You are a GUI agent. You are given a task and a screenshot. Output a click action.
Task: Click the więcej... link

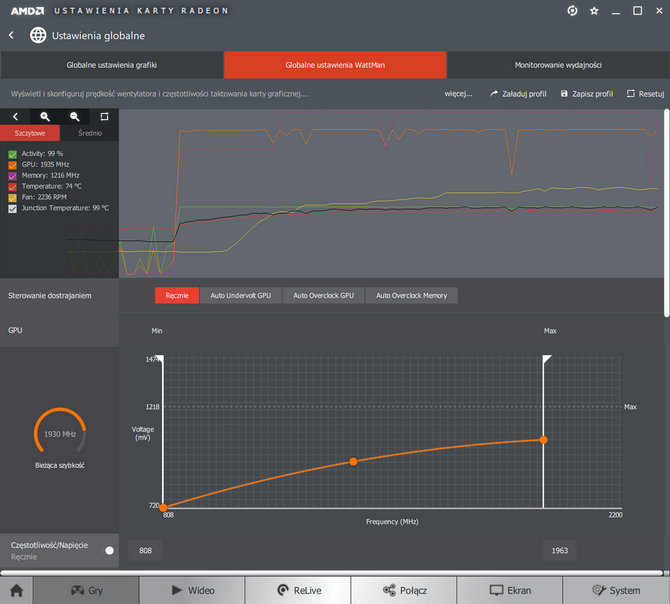(458, 94)
